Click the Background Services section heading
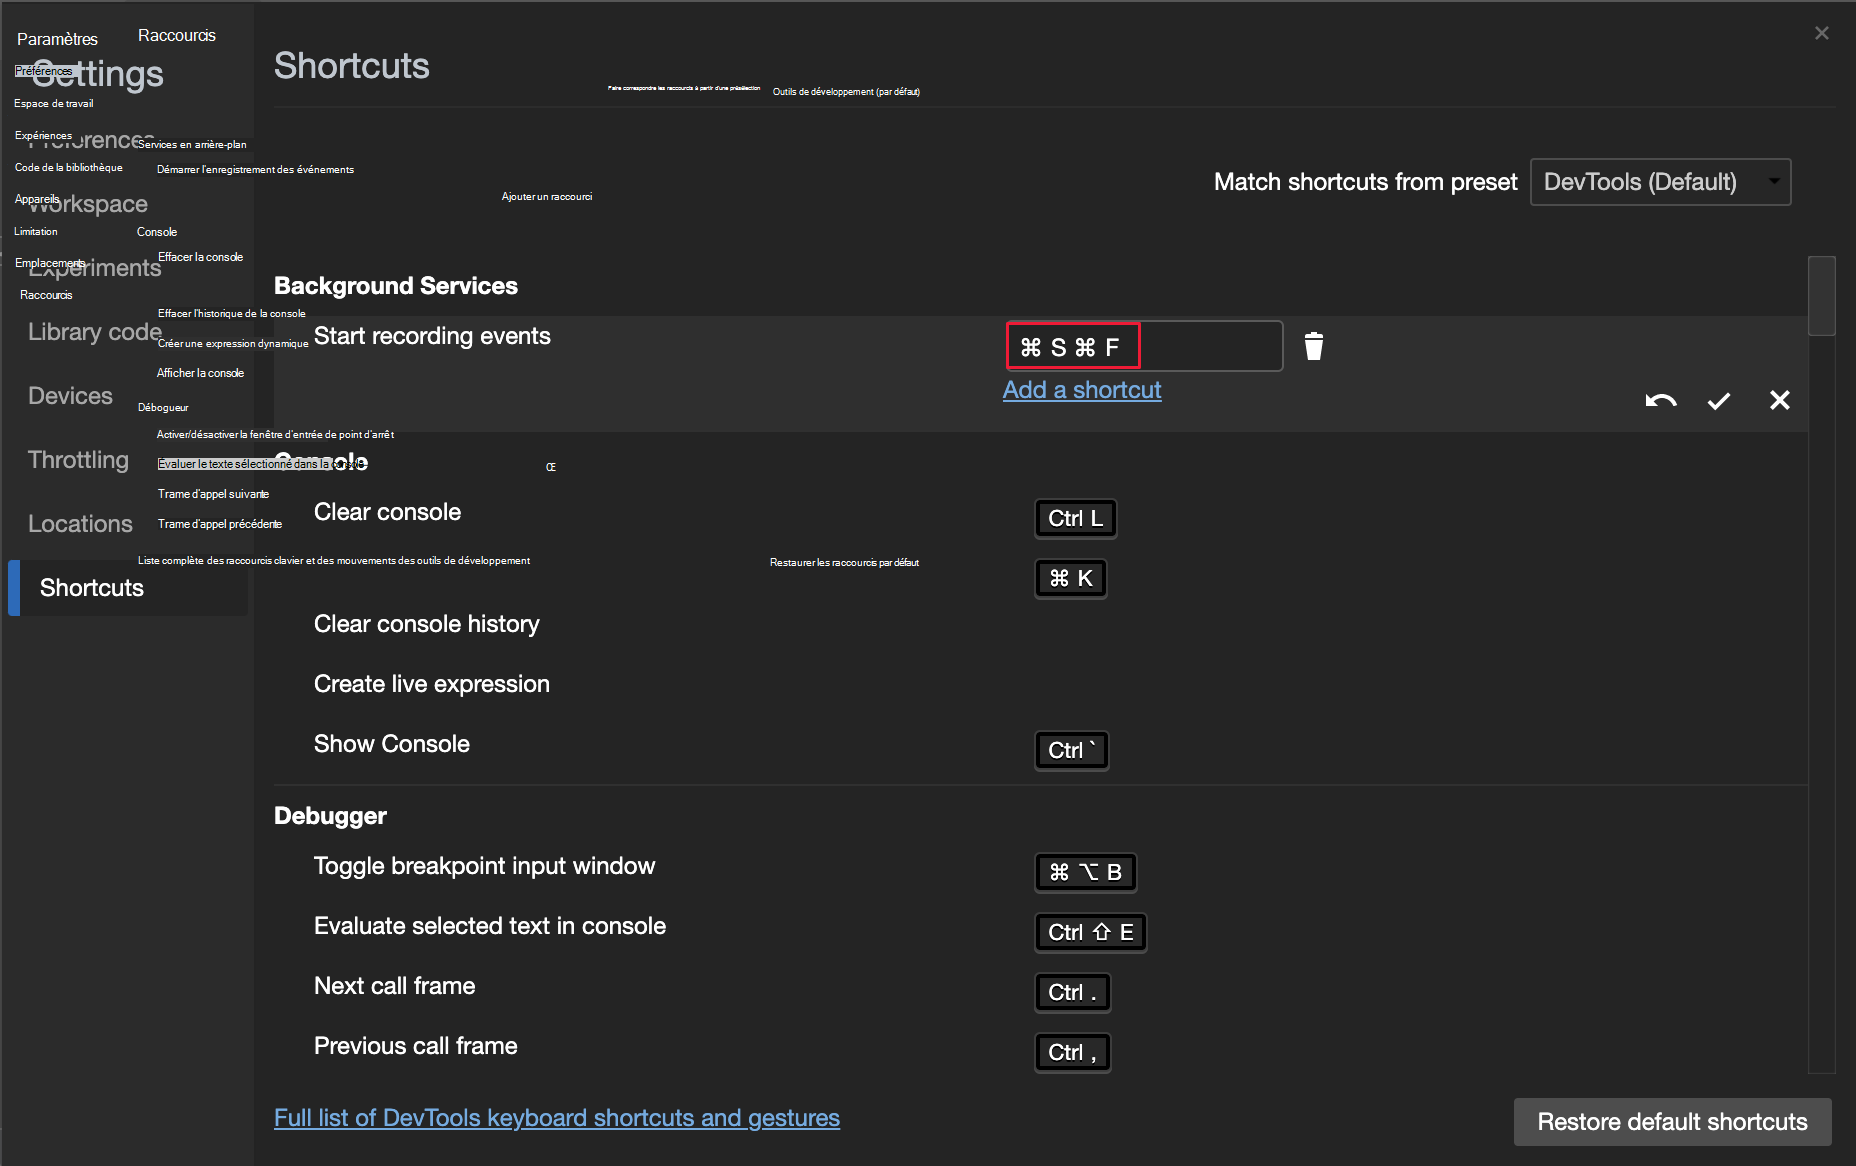1856x1166 pixels. click(396, 286)
